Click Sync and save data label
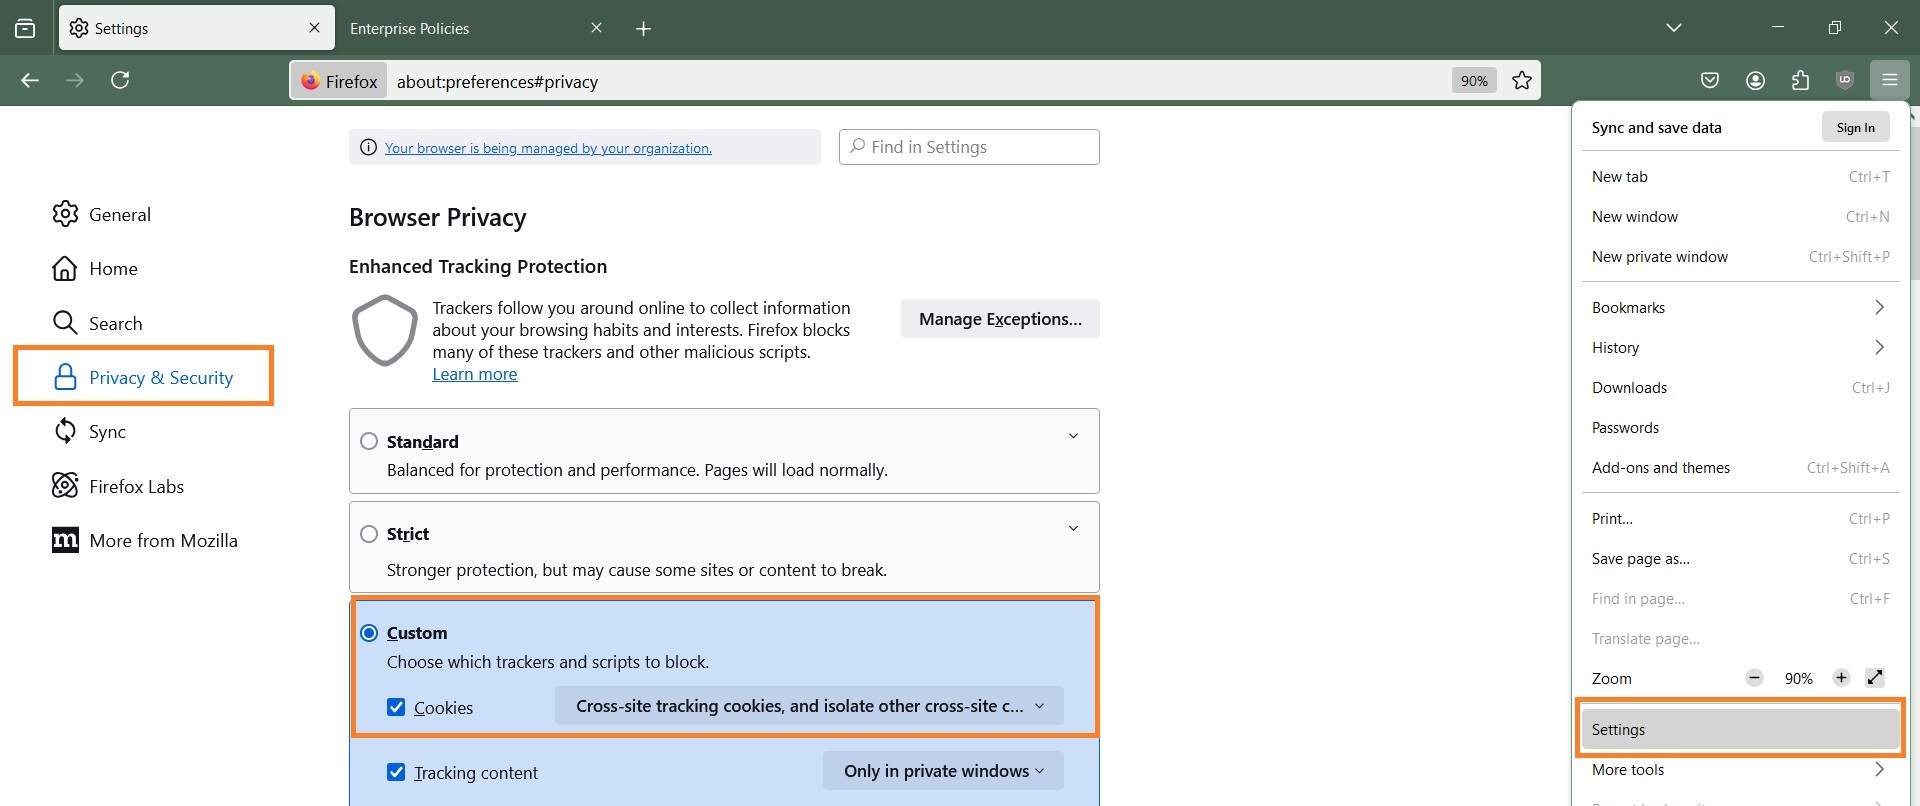This screenshot has width=1920, height=806. 1656,127
